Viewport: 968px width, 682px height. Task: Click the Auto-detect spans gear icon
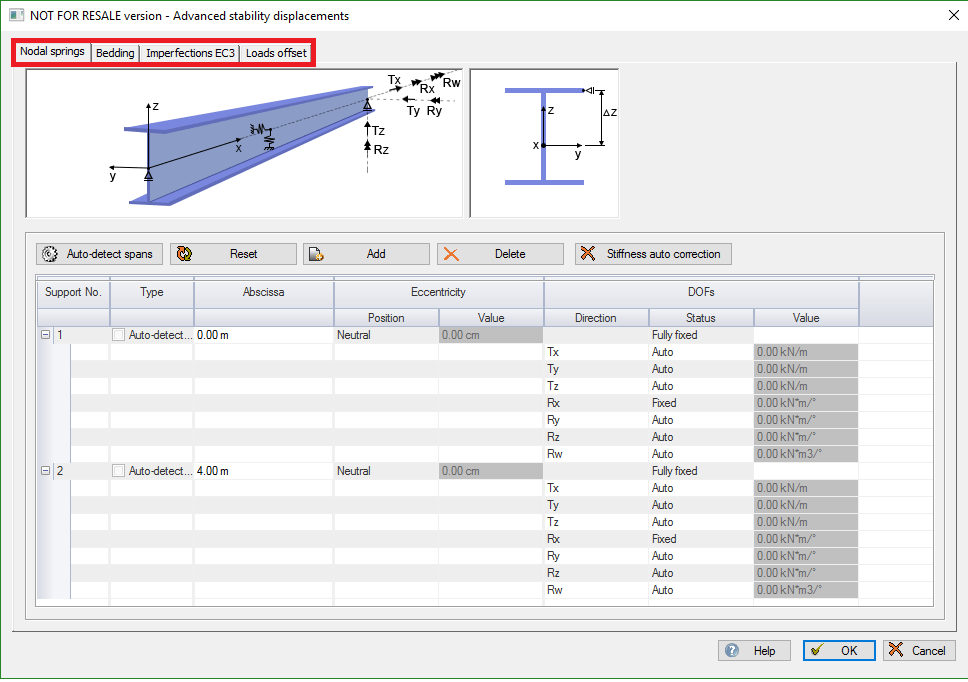[51, 254]
